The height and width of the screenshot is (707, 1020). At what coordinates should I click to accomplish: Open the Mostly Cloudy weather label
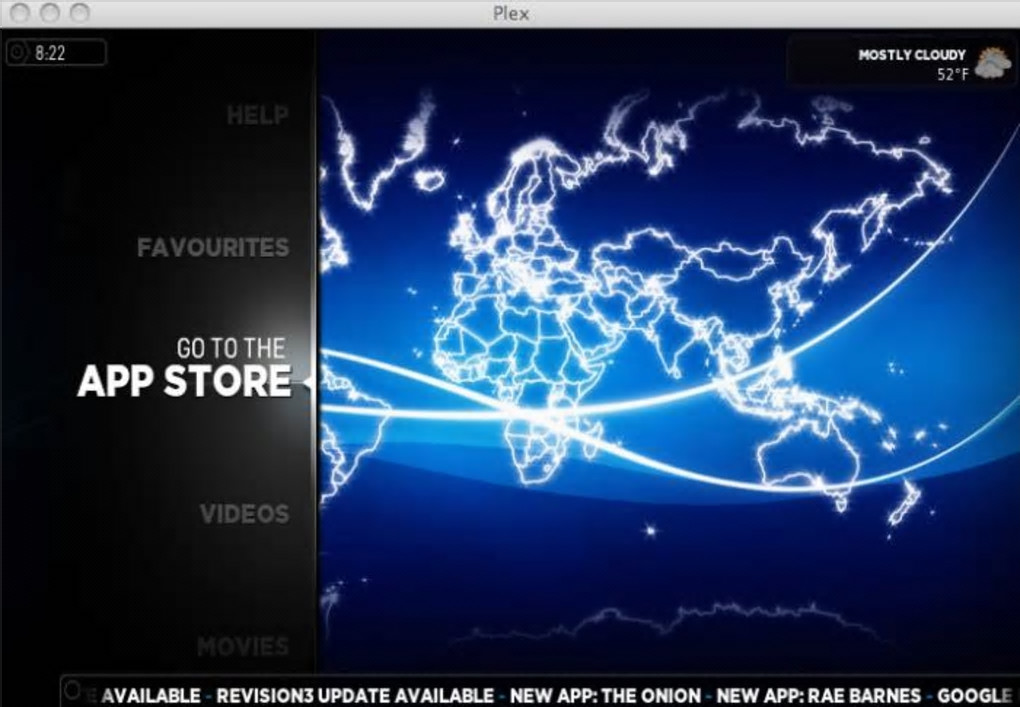pos(912,55)
